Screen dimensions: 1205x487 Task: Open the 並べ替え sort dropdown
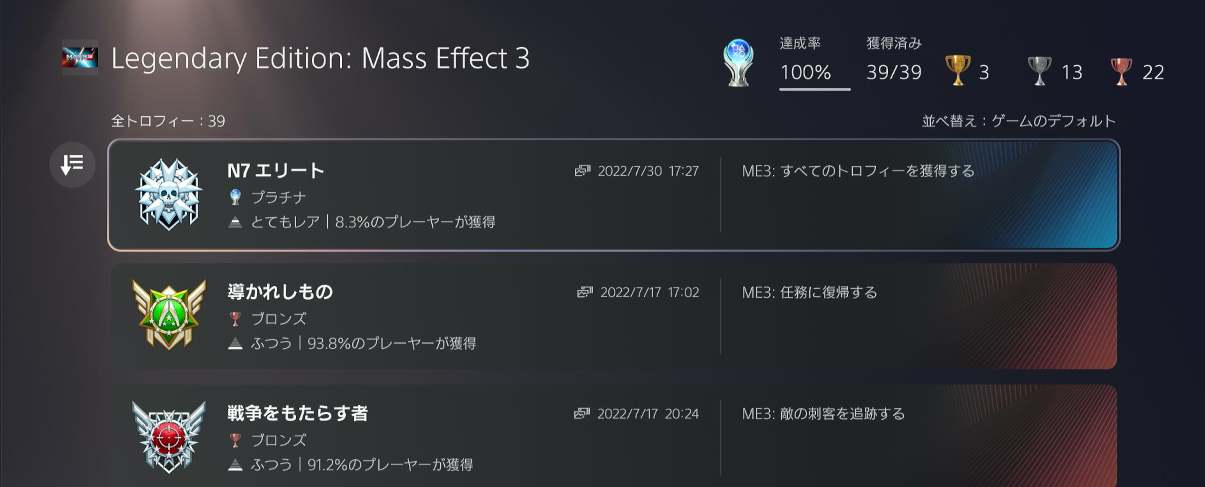tap(1018, 121)
